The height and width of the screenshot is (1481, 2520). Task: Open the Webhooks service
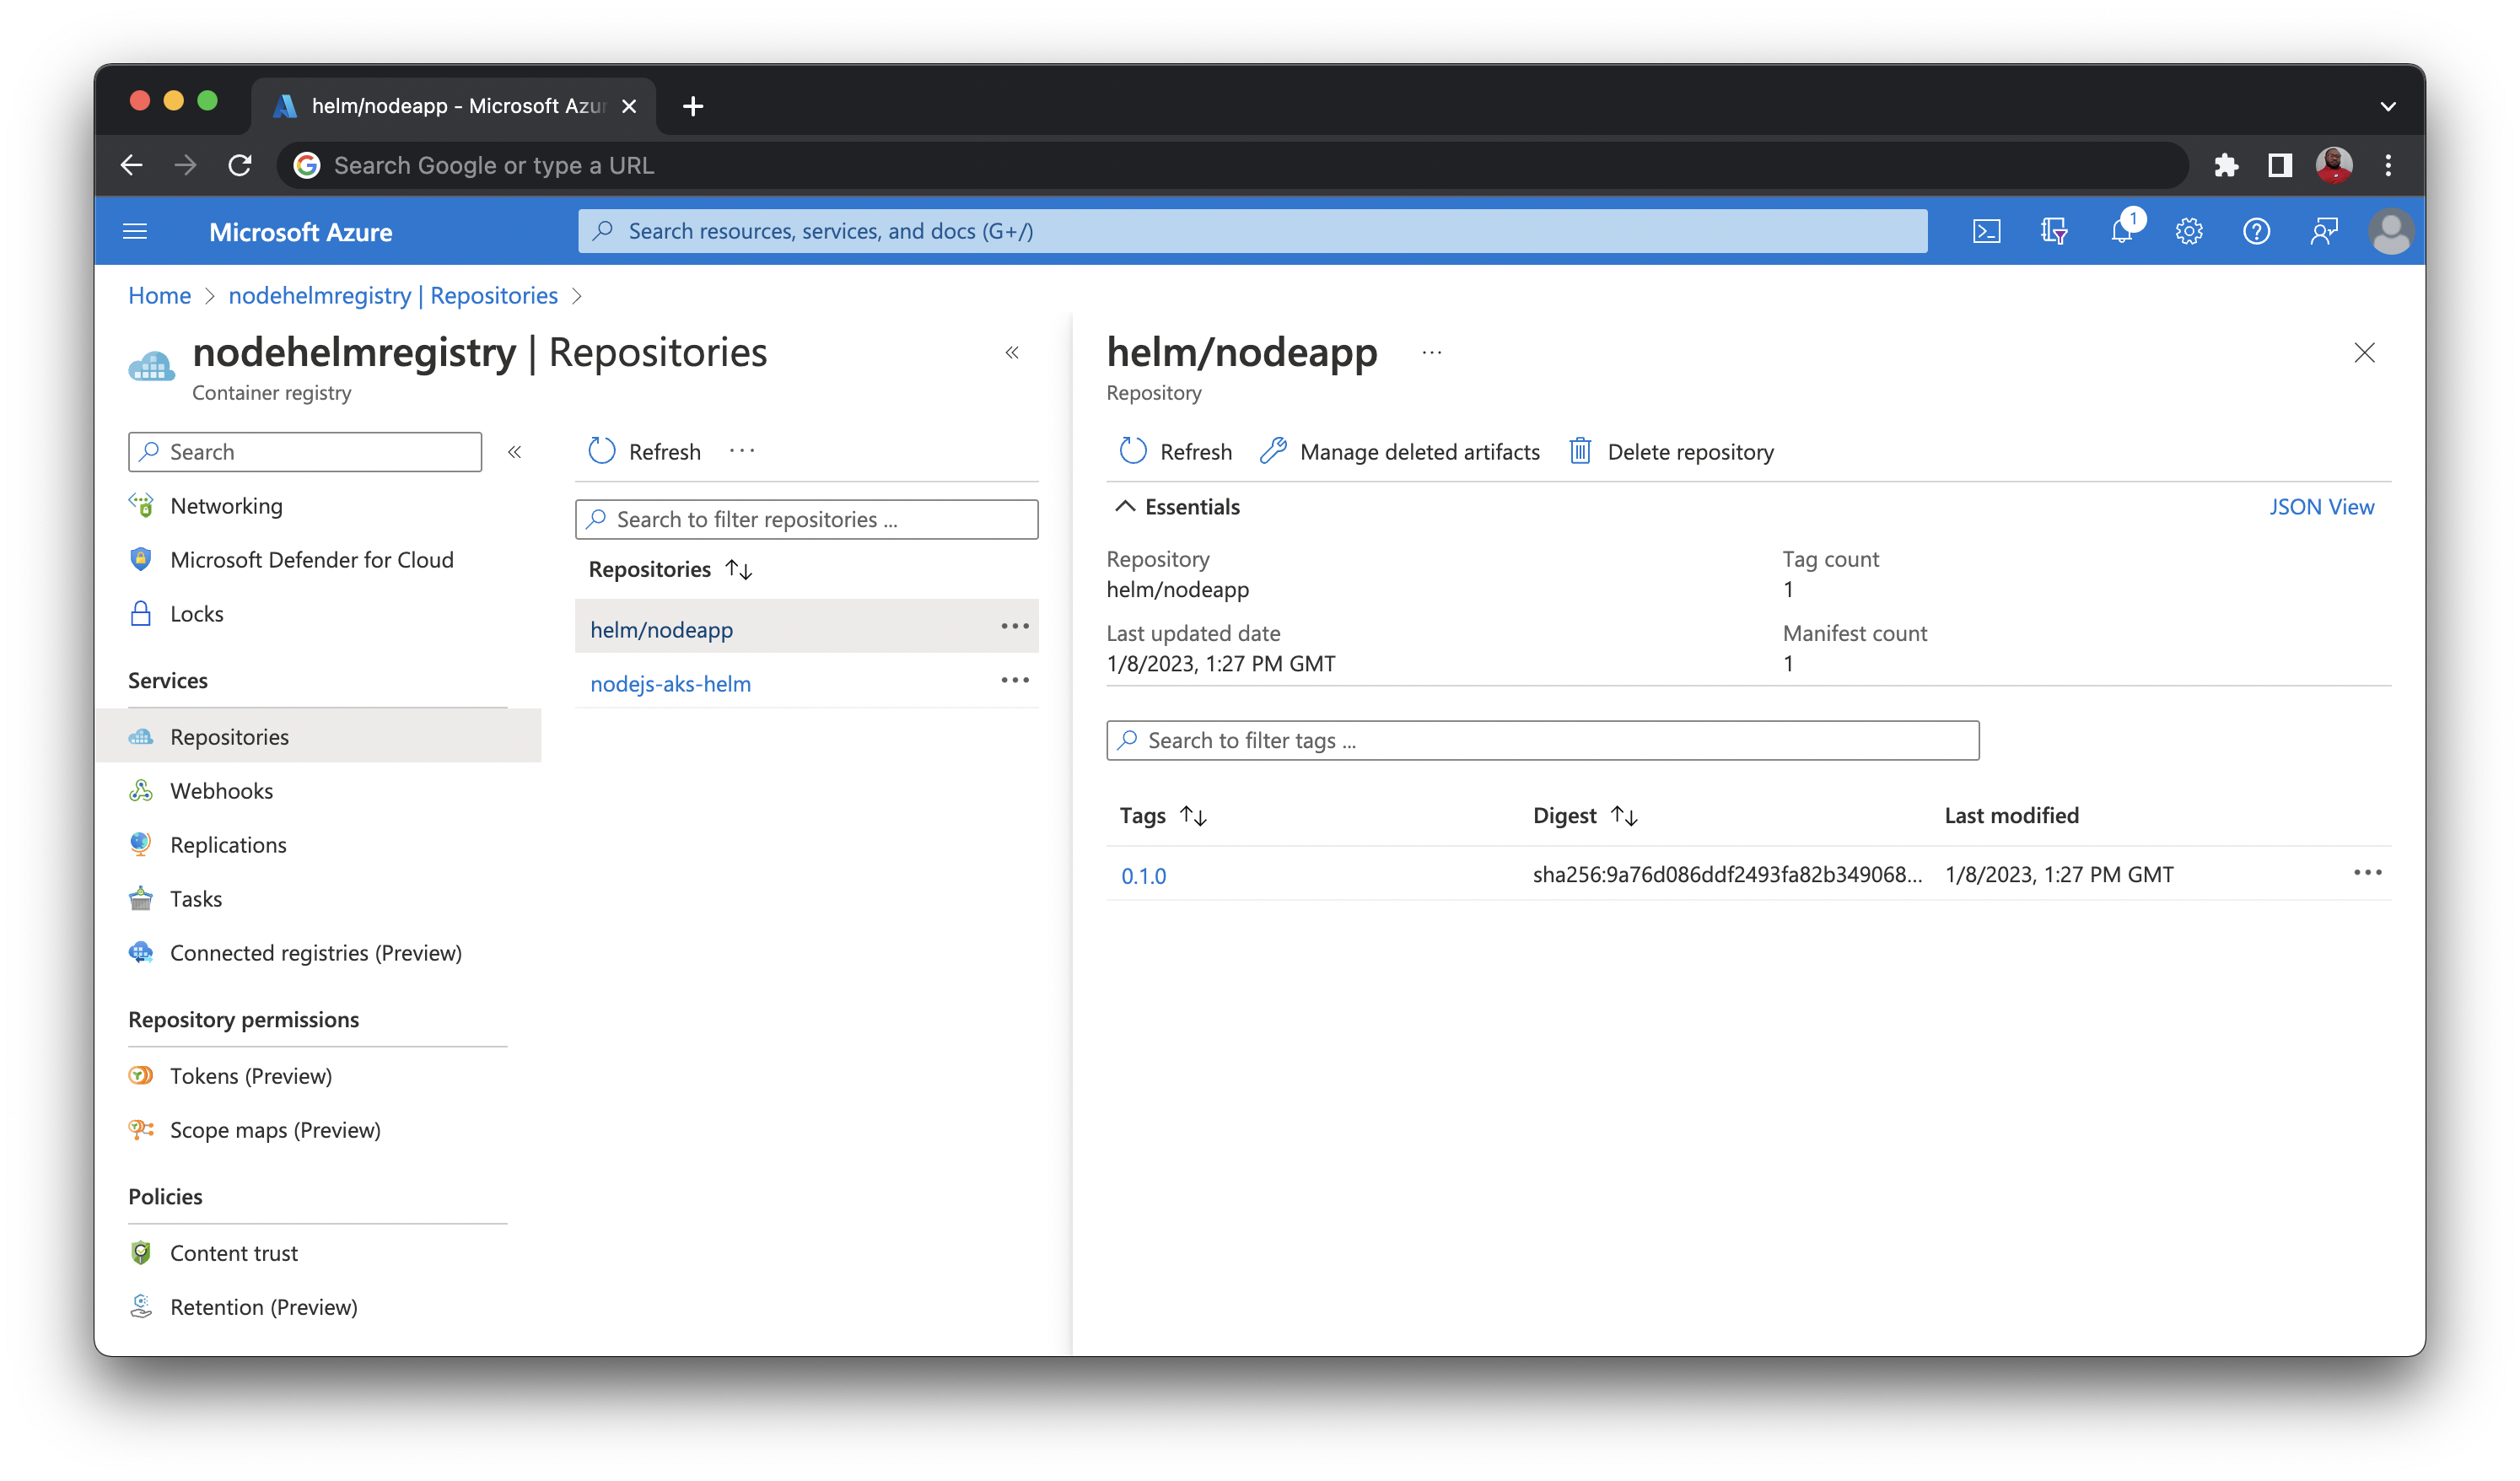(221, 790)
